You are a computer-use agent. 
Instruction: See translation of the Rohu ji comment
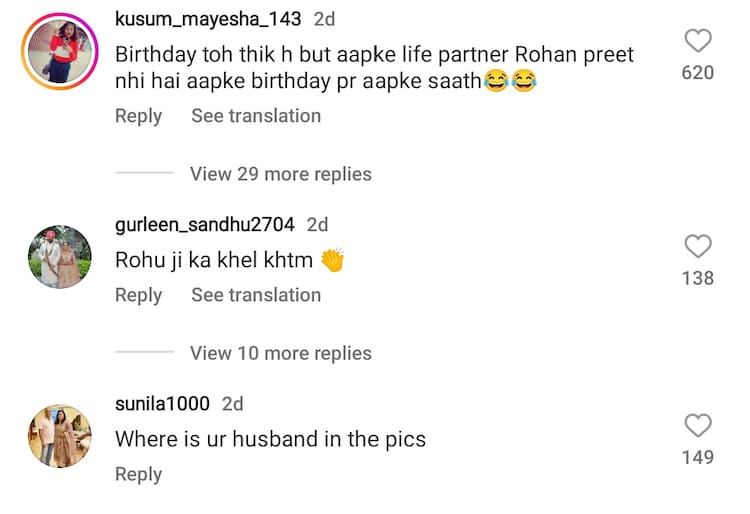click(256, 295)
